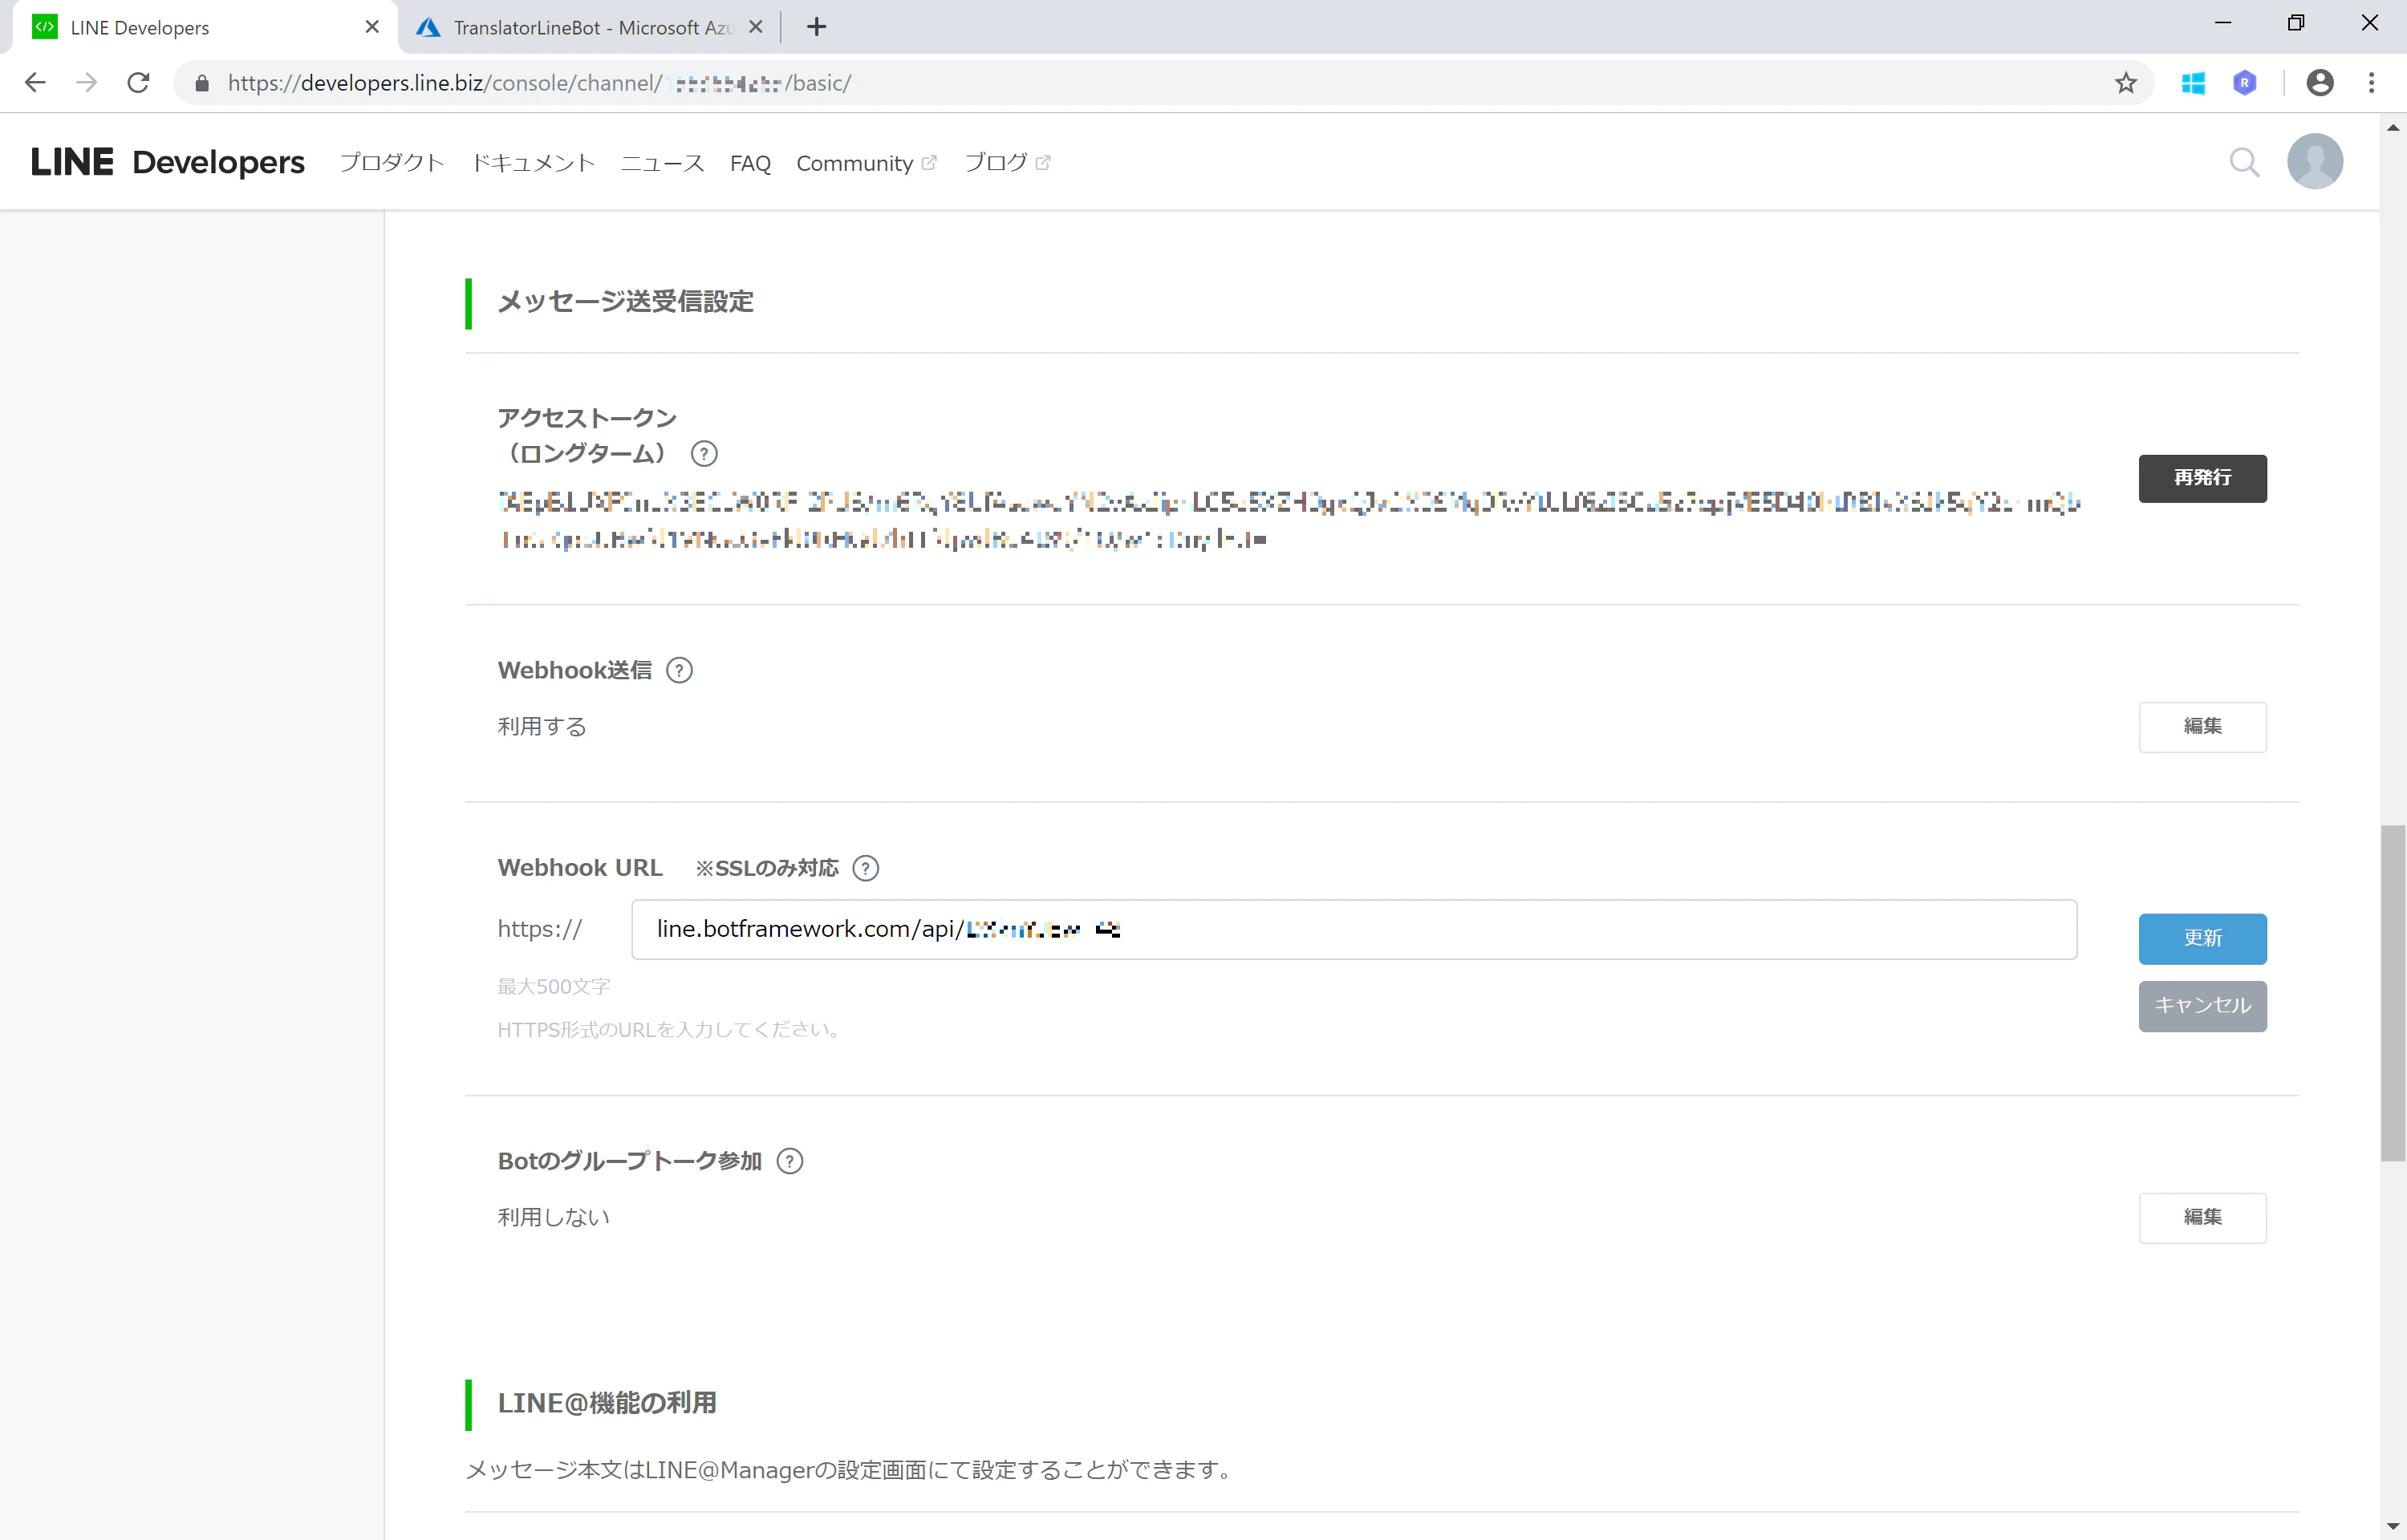Viewport: 2407px width, 1540px height.
Task: Open the プロダクト menu
Action: coord(392,162)
